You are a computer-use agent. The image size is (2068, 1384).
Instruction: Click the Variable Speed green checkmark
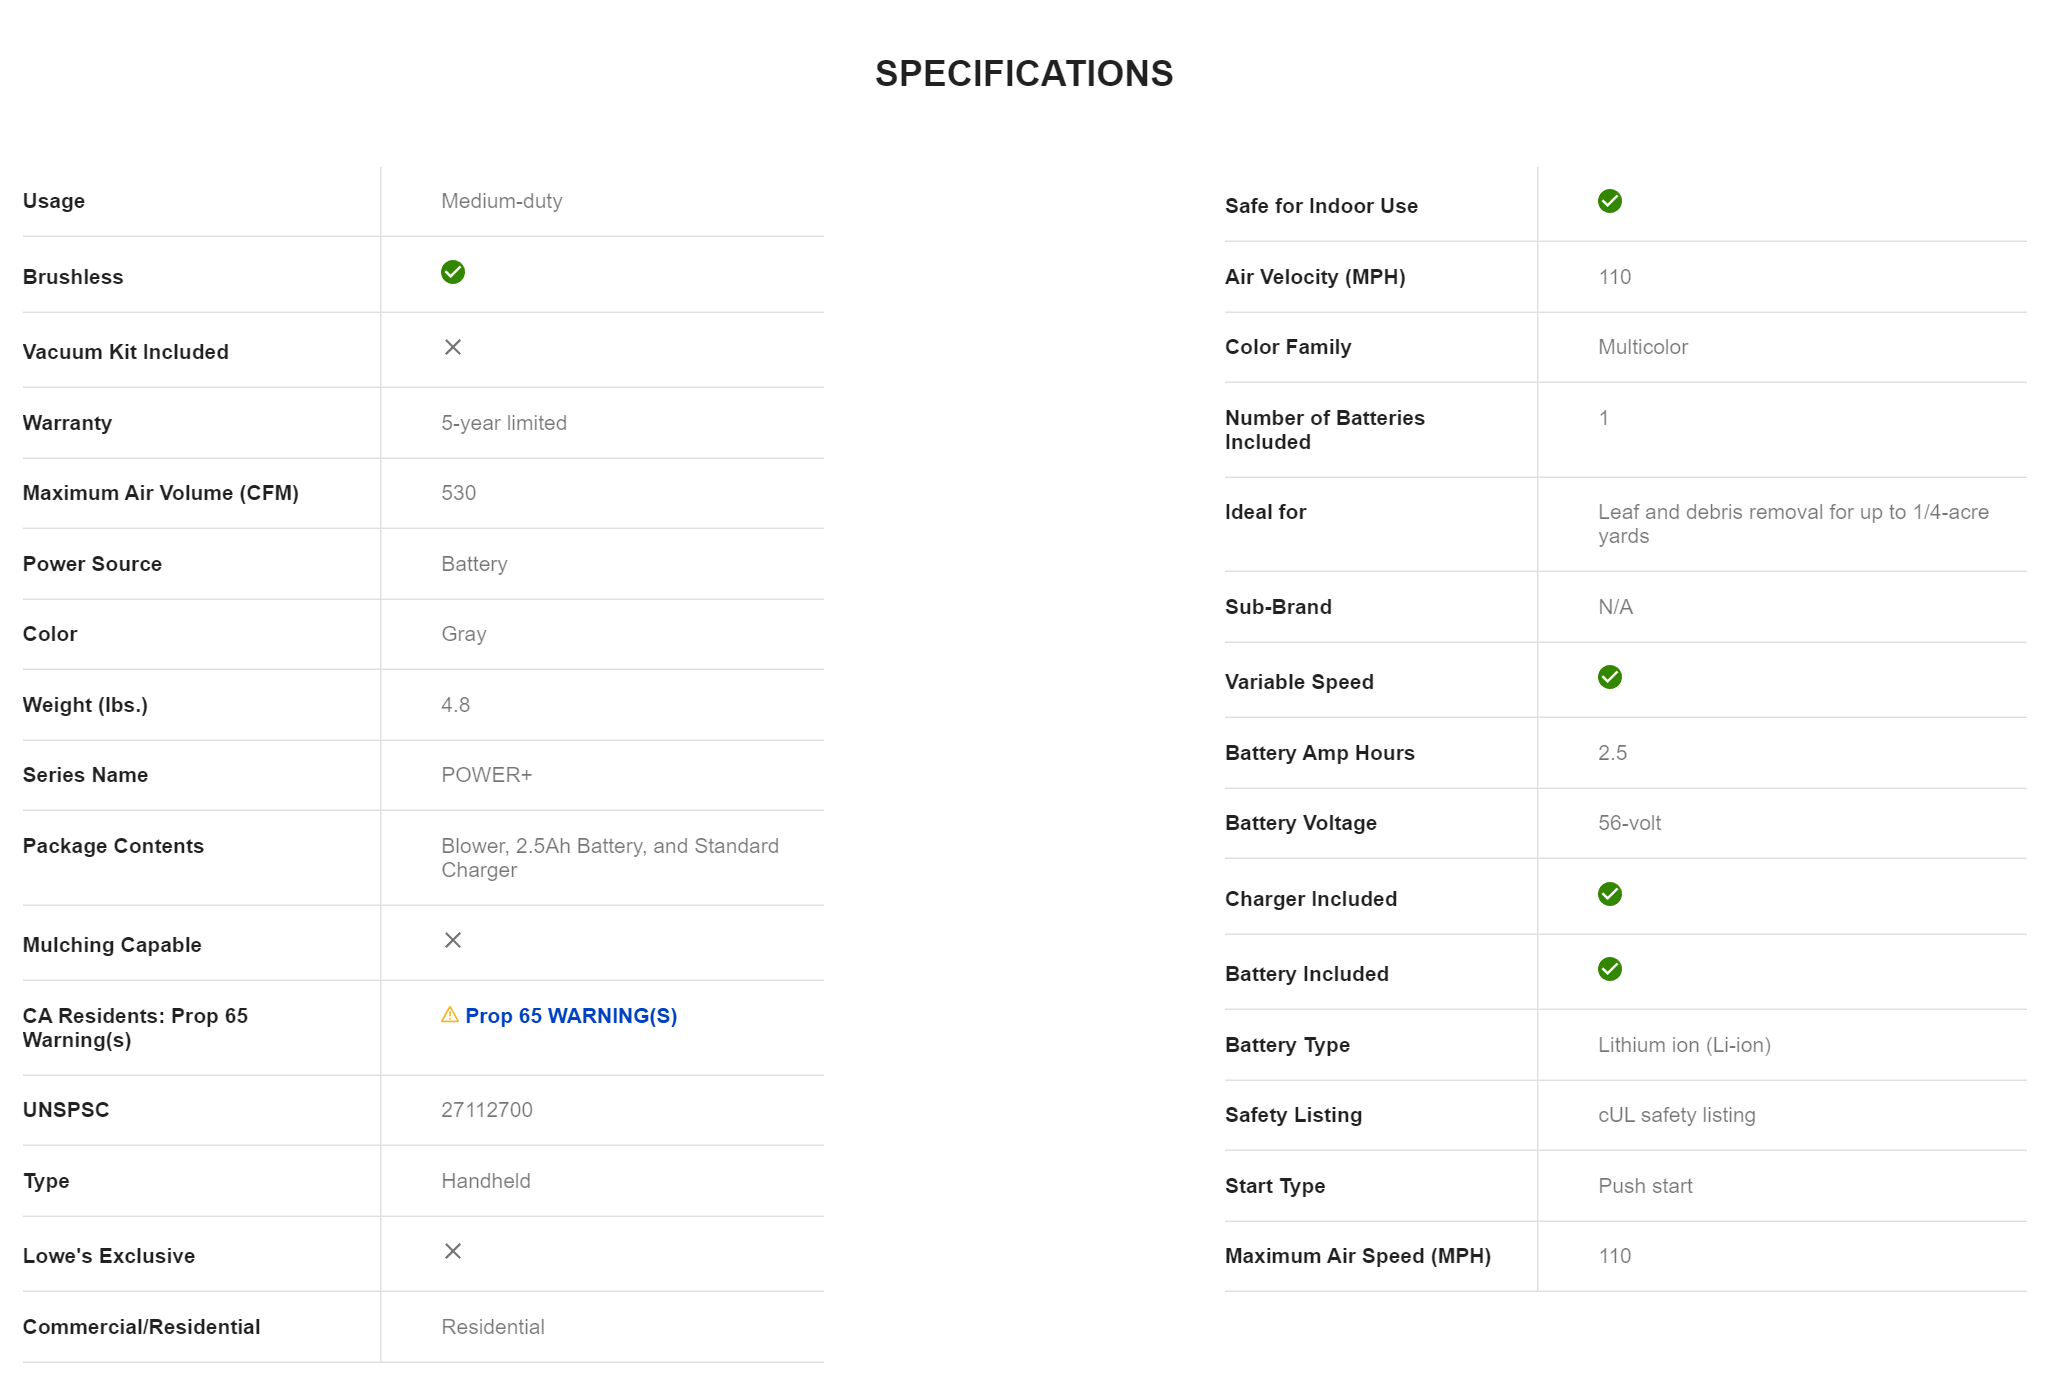1610,677
